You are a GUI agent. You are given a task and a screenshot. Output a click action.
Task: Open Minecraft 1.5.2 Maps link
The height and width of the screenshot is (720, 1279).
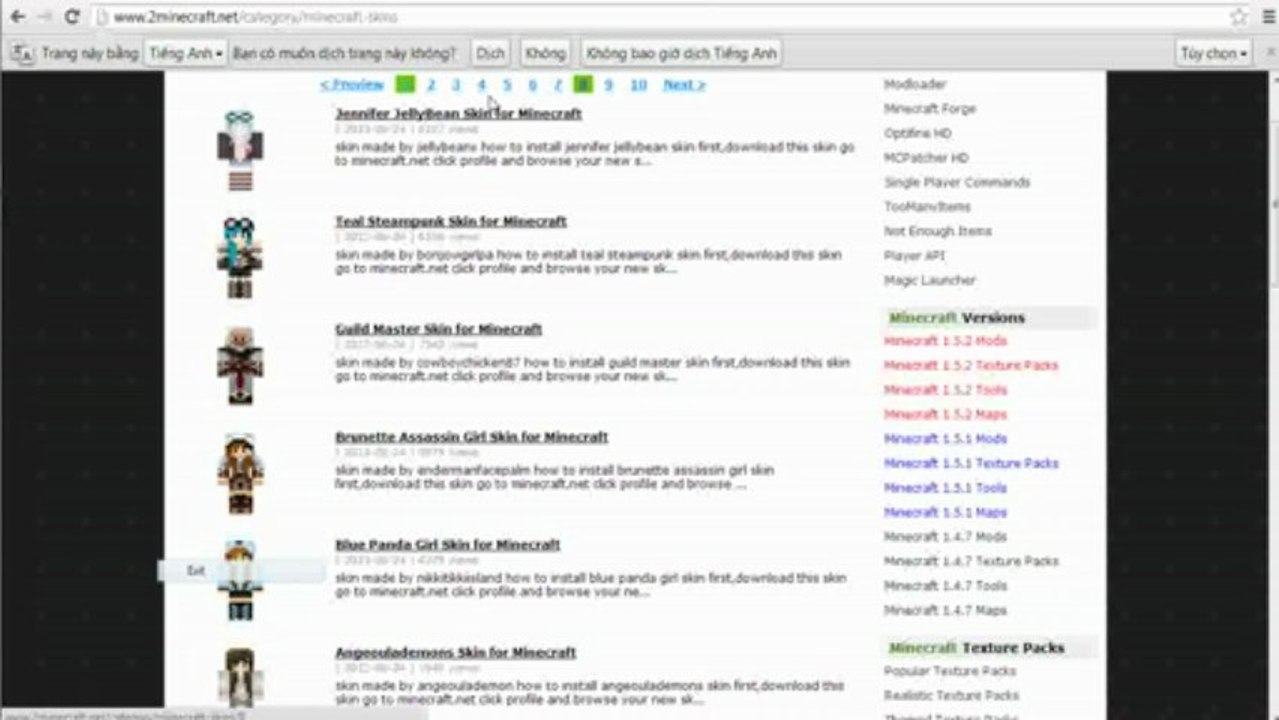pyautogui.click(x=945, y=414)
